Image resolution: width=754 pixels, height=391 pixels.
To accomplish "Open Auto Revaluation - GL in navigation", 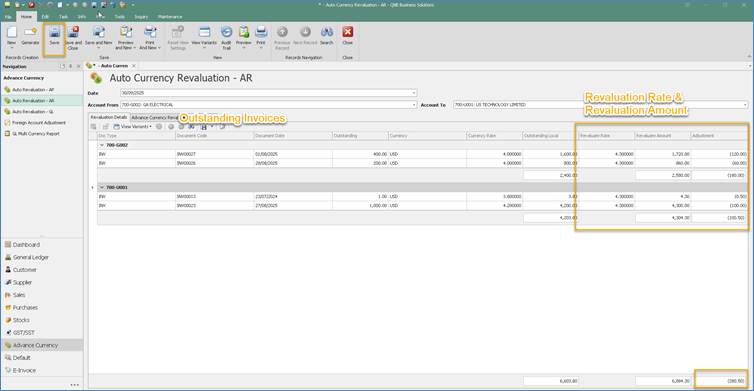I will 33,112.
